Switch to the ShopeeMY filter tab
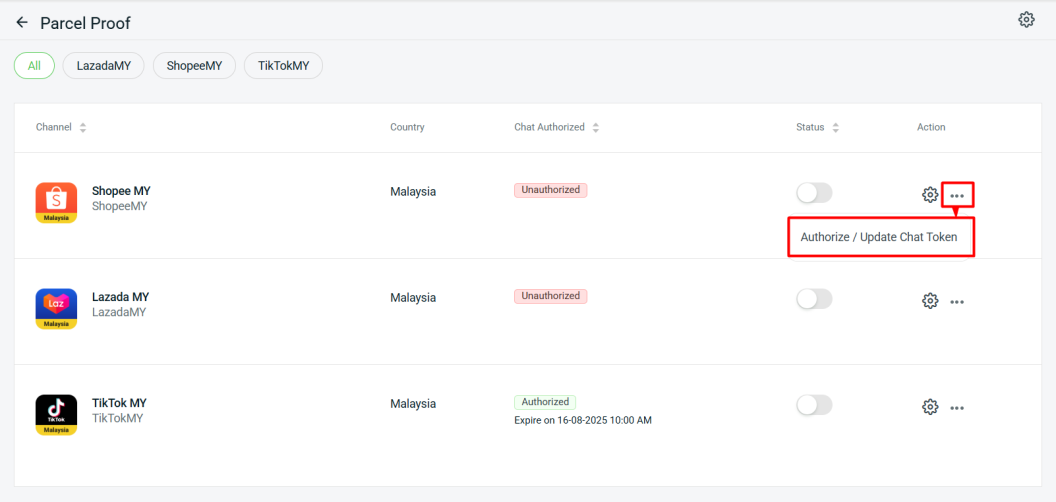The image size is (1056, 502). point(194,66)
